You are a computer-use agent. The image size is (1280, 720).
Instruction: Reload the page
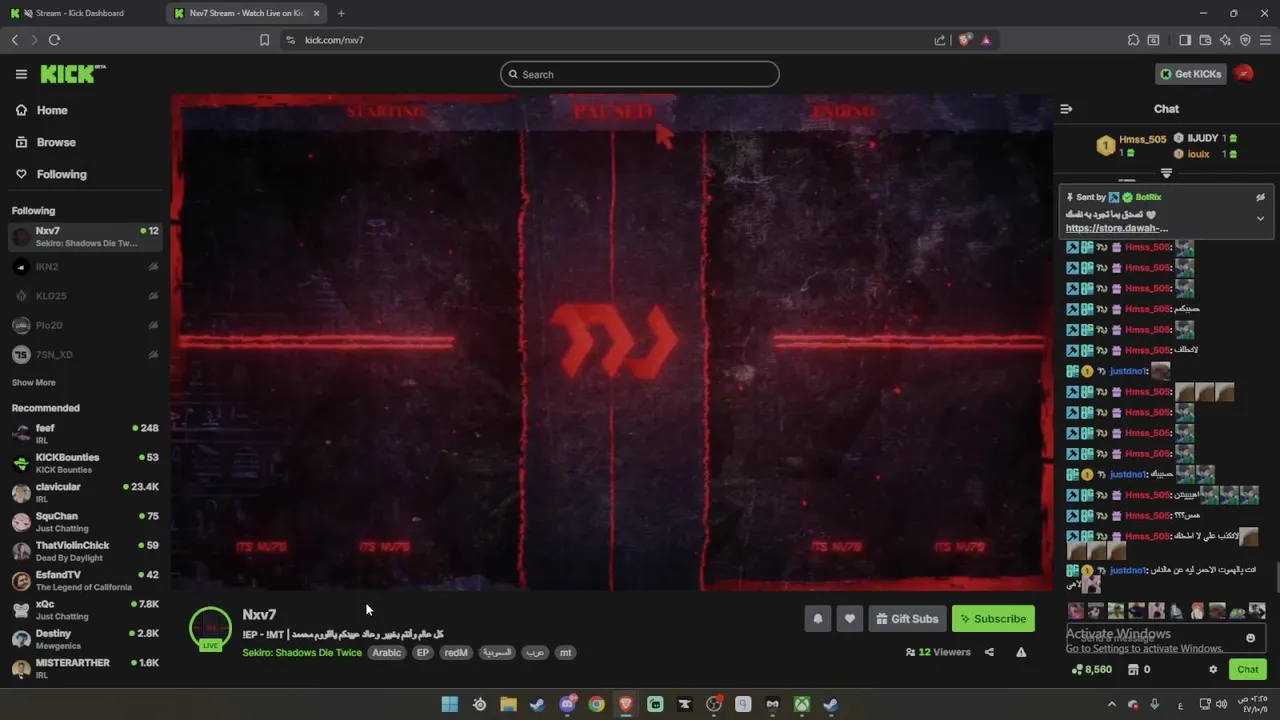pos(54,40)
